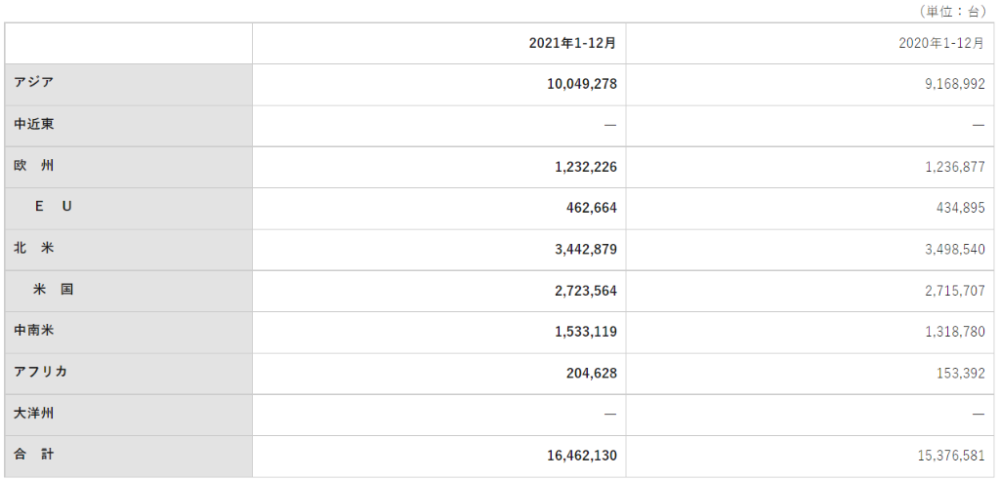The width and height of the screenshot is (1000, 479).
Task: Select the アジア row label
Action: pos(34,84)
